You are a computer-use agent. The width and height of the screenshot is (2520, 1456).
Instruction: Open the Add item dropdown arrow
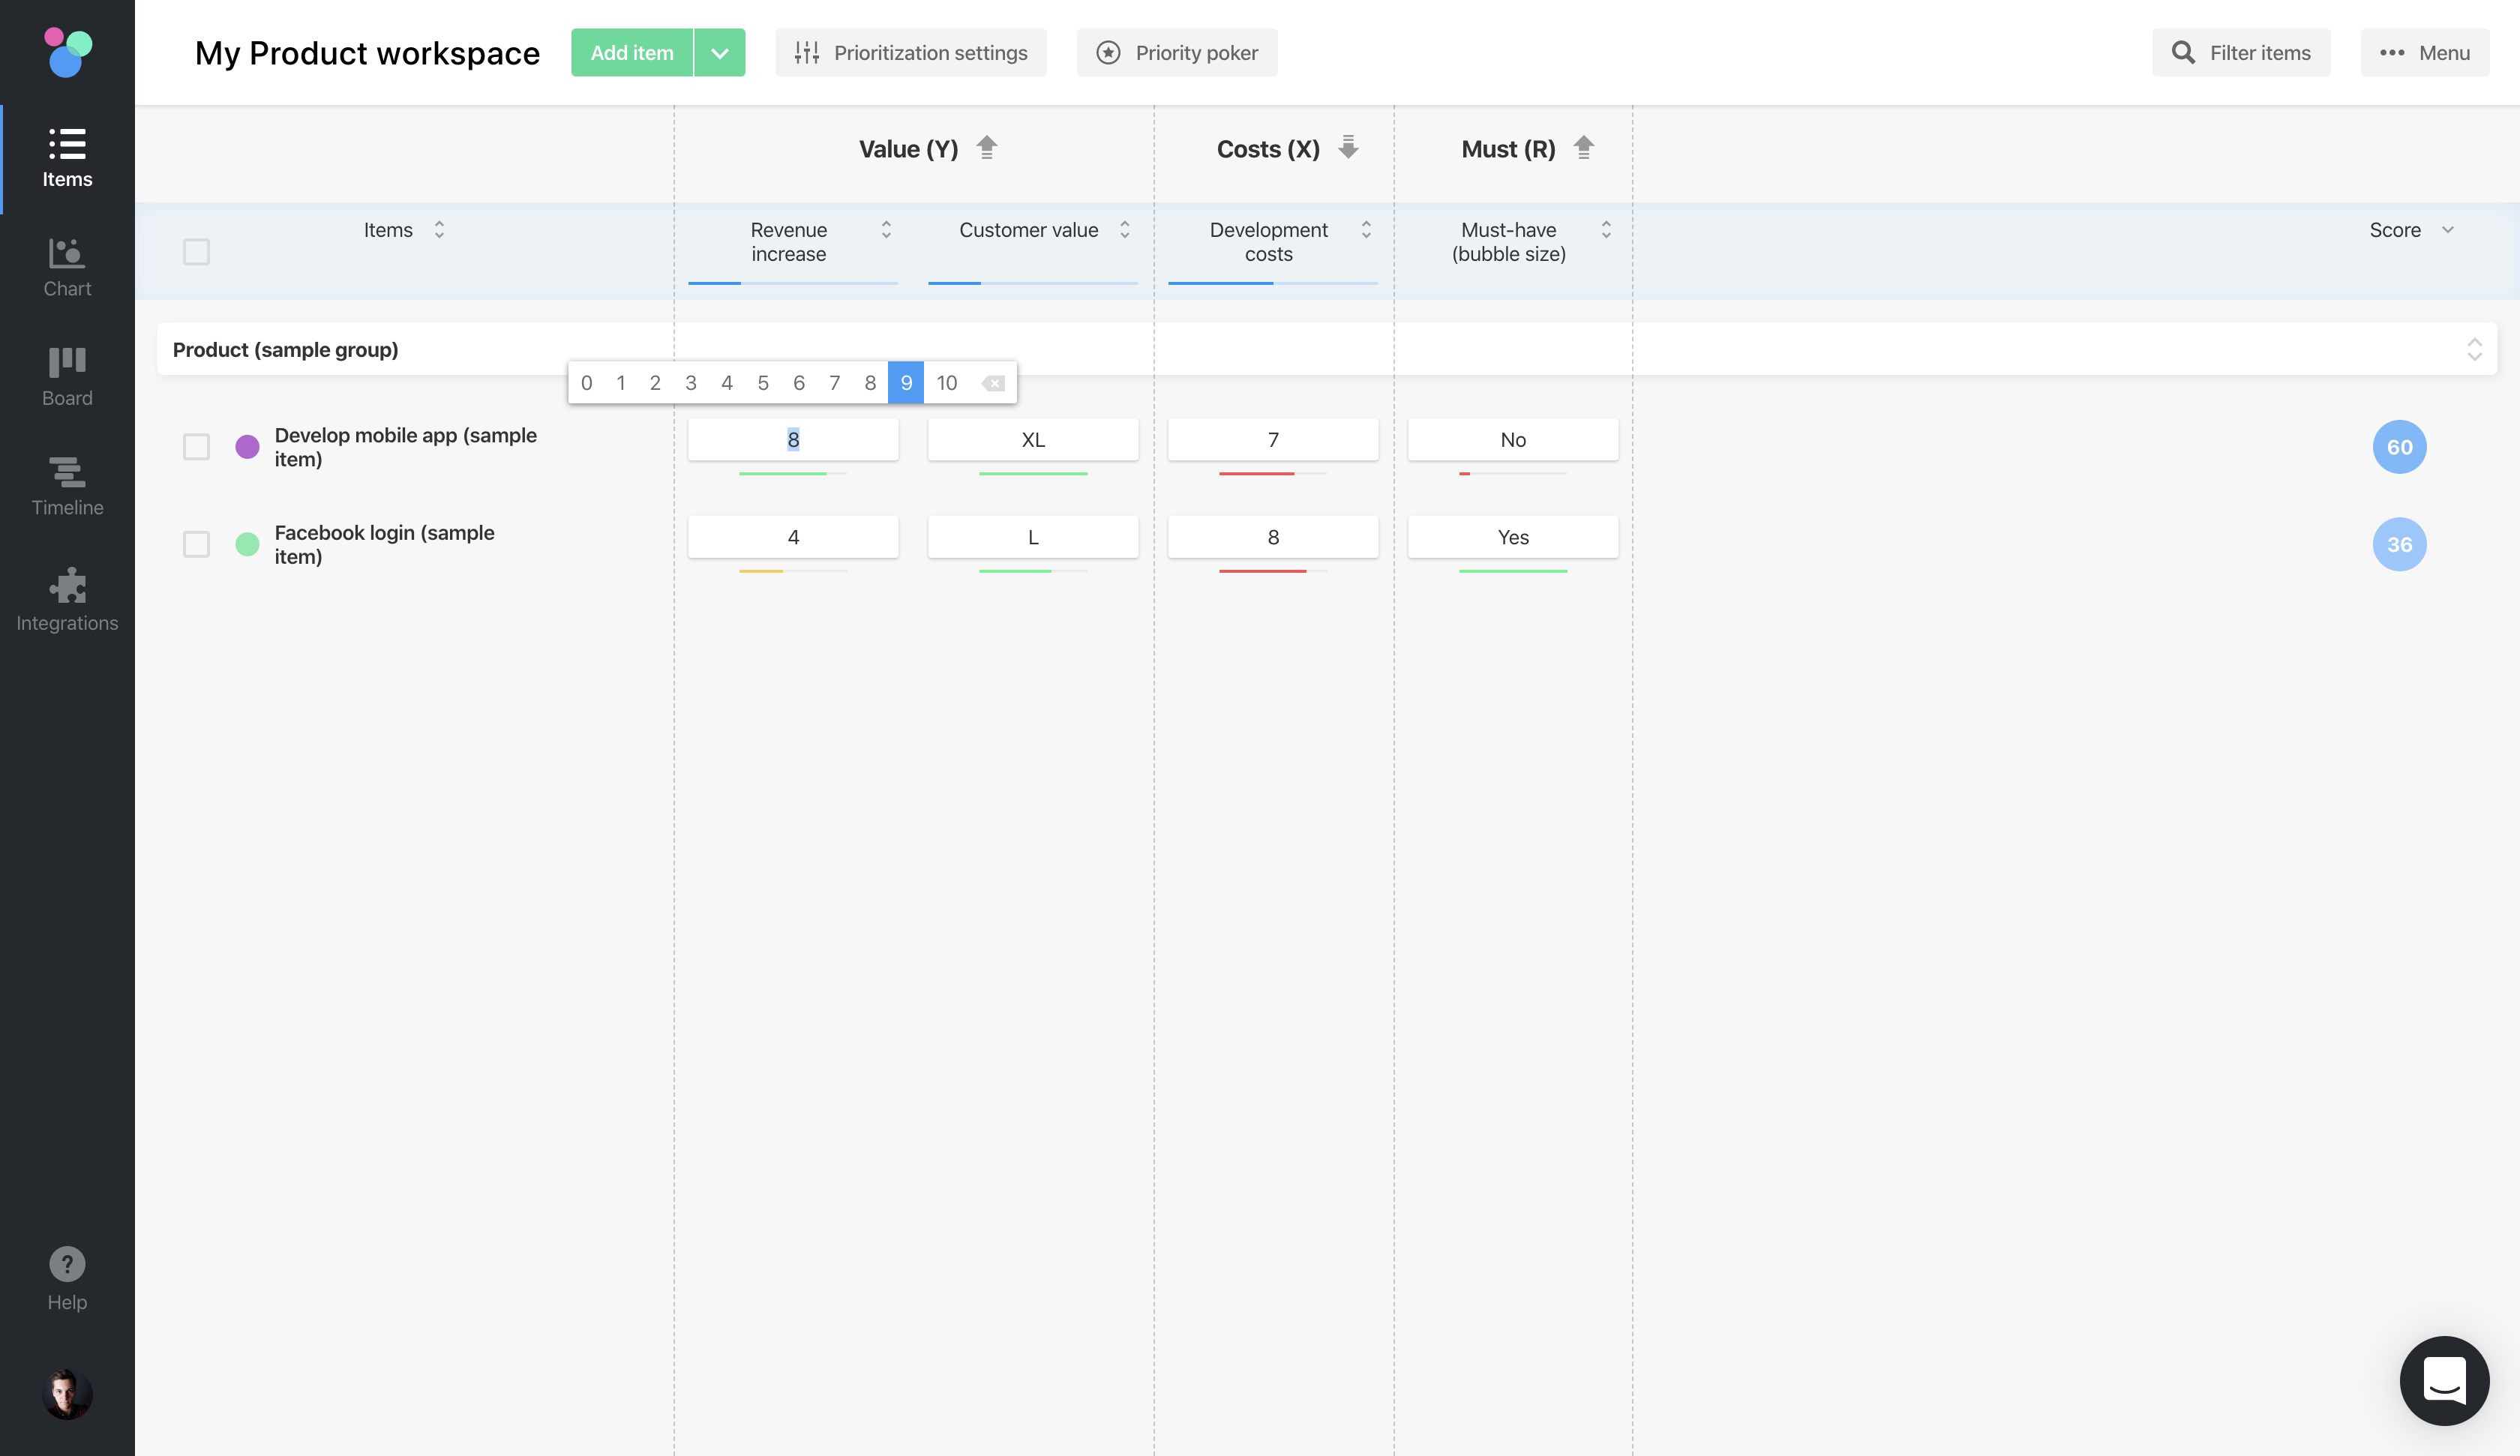719,52
